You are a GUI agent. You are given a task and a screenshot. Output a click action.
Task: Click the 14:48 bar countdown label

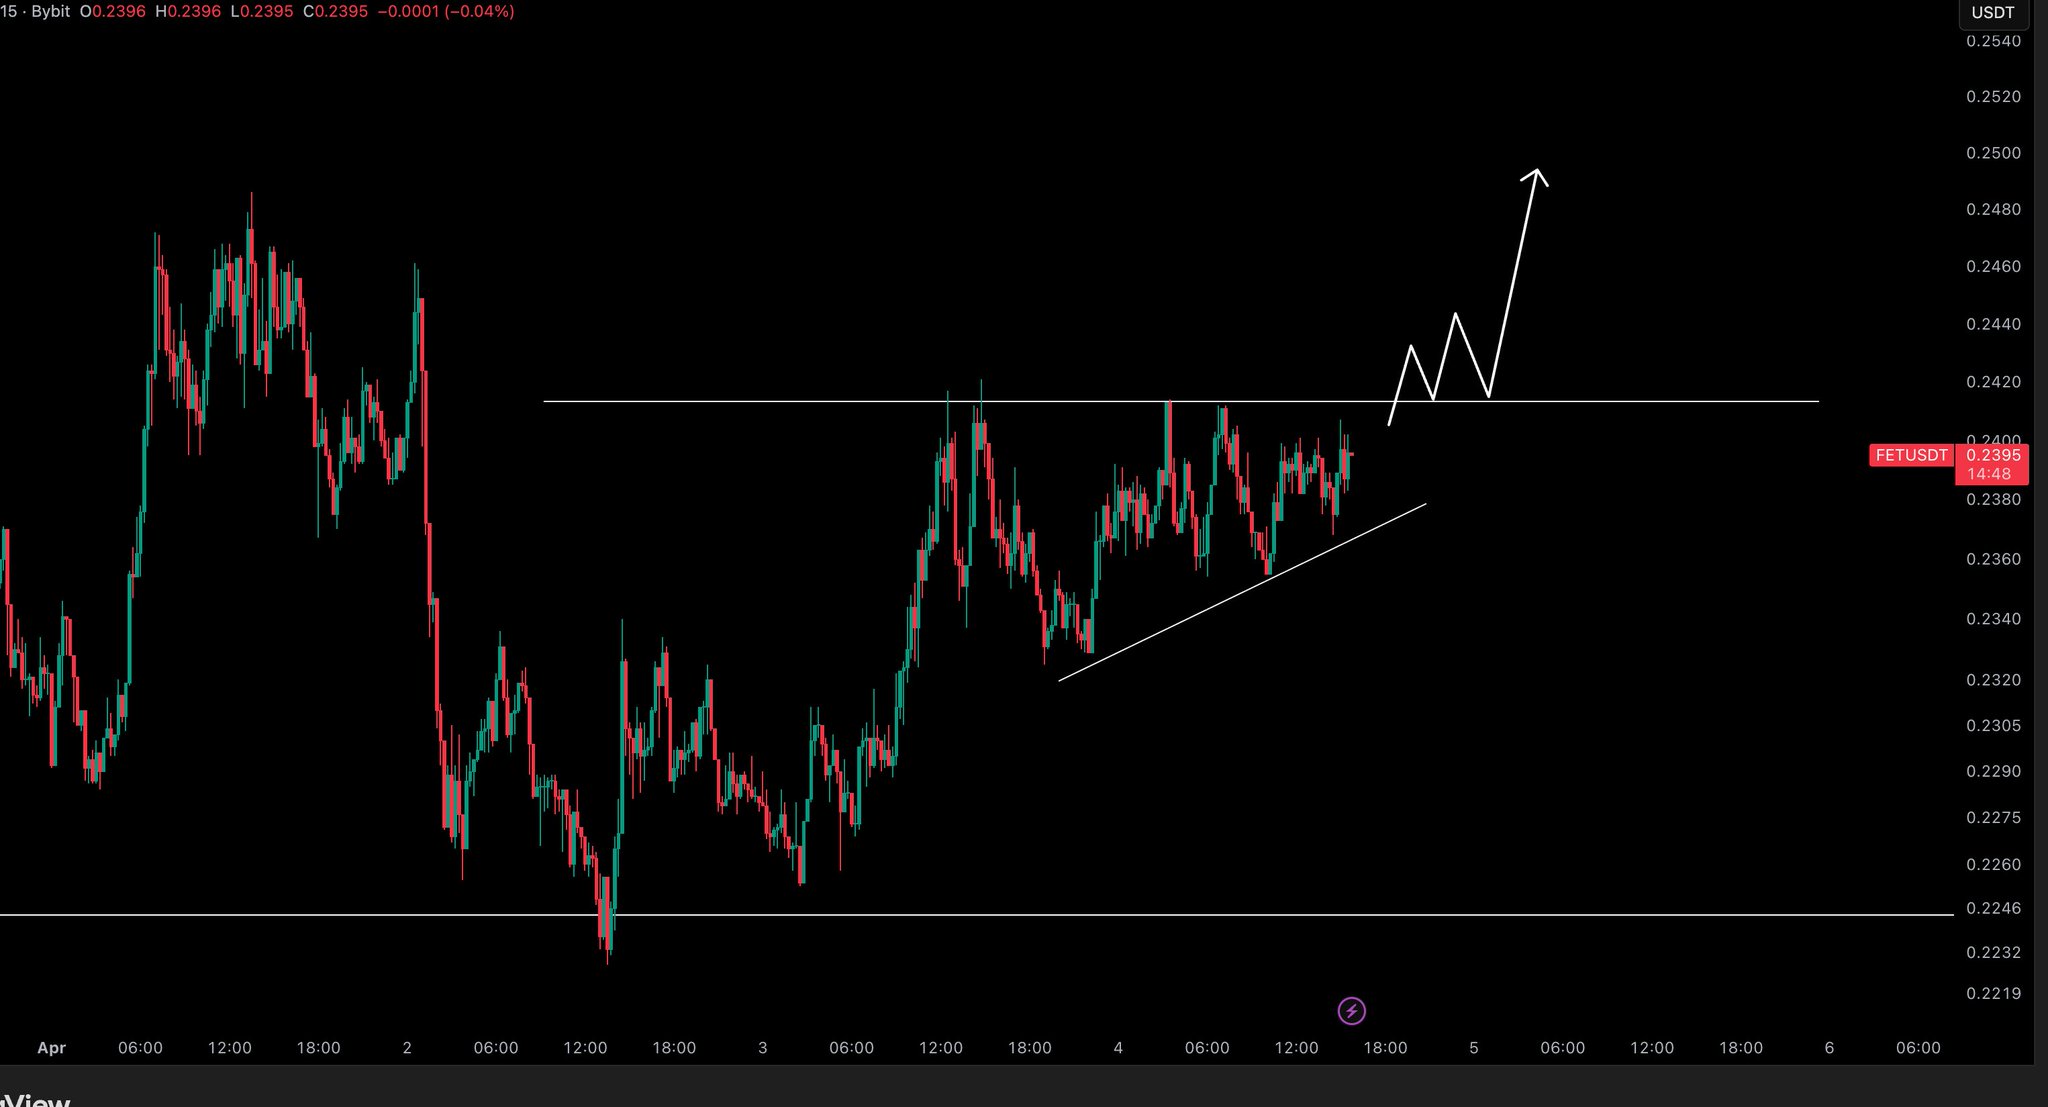(x=1990, y=474)
